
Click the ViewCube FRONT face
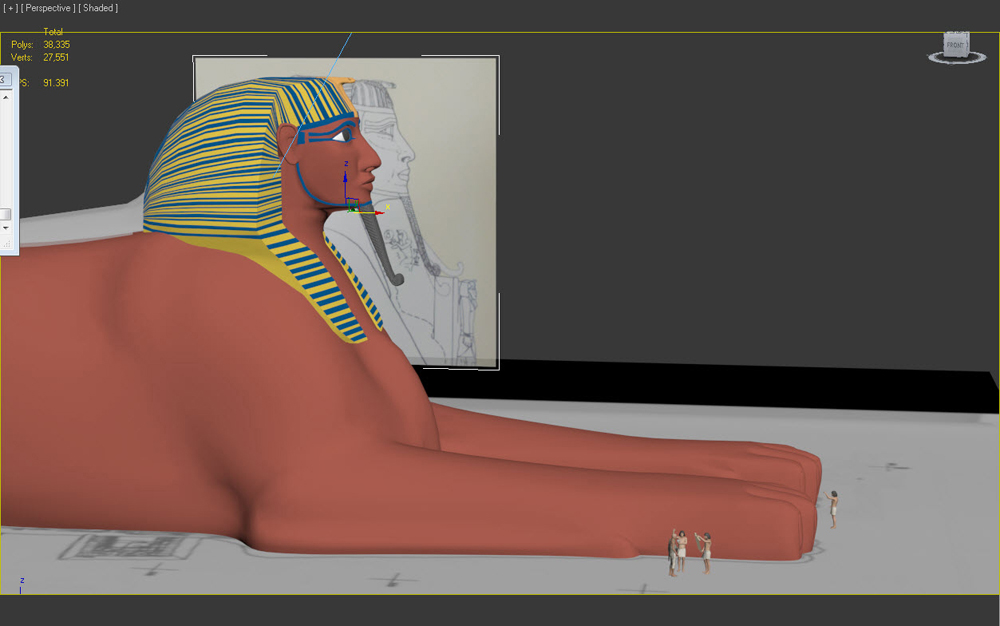(x=955, y=45)
